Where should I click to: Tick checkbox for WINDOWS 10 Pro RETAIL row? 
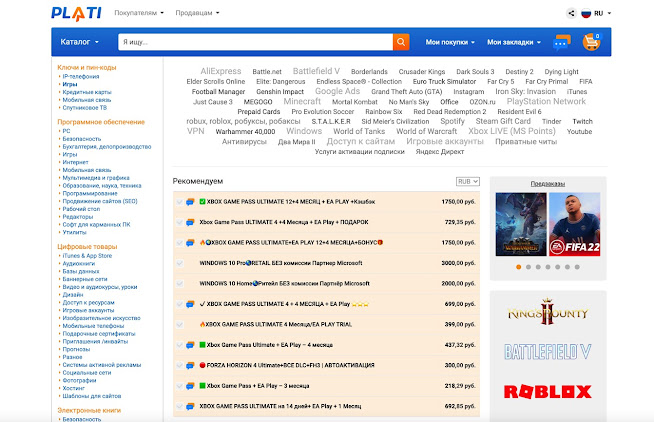179,263
